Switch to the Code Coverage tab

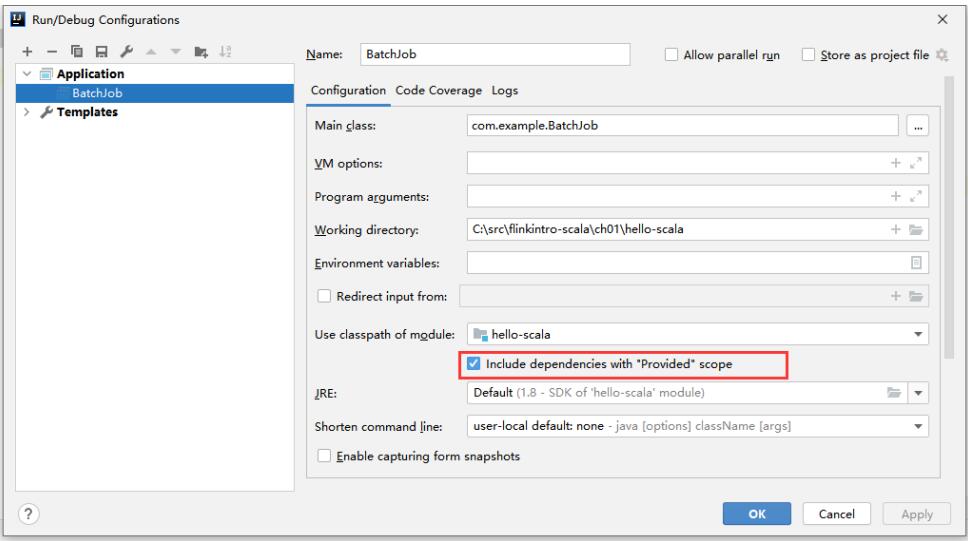coord(438,90)
